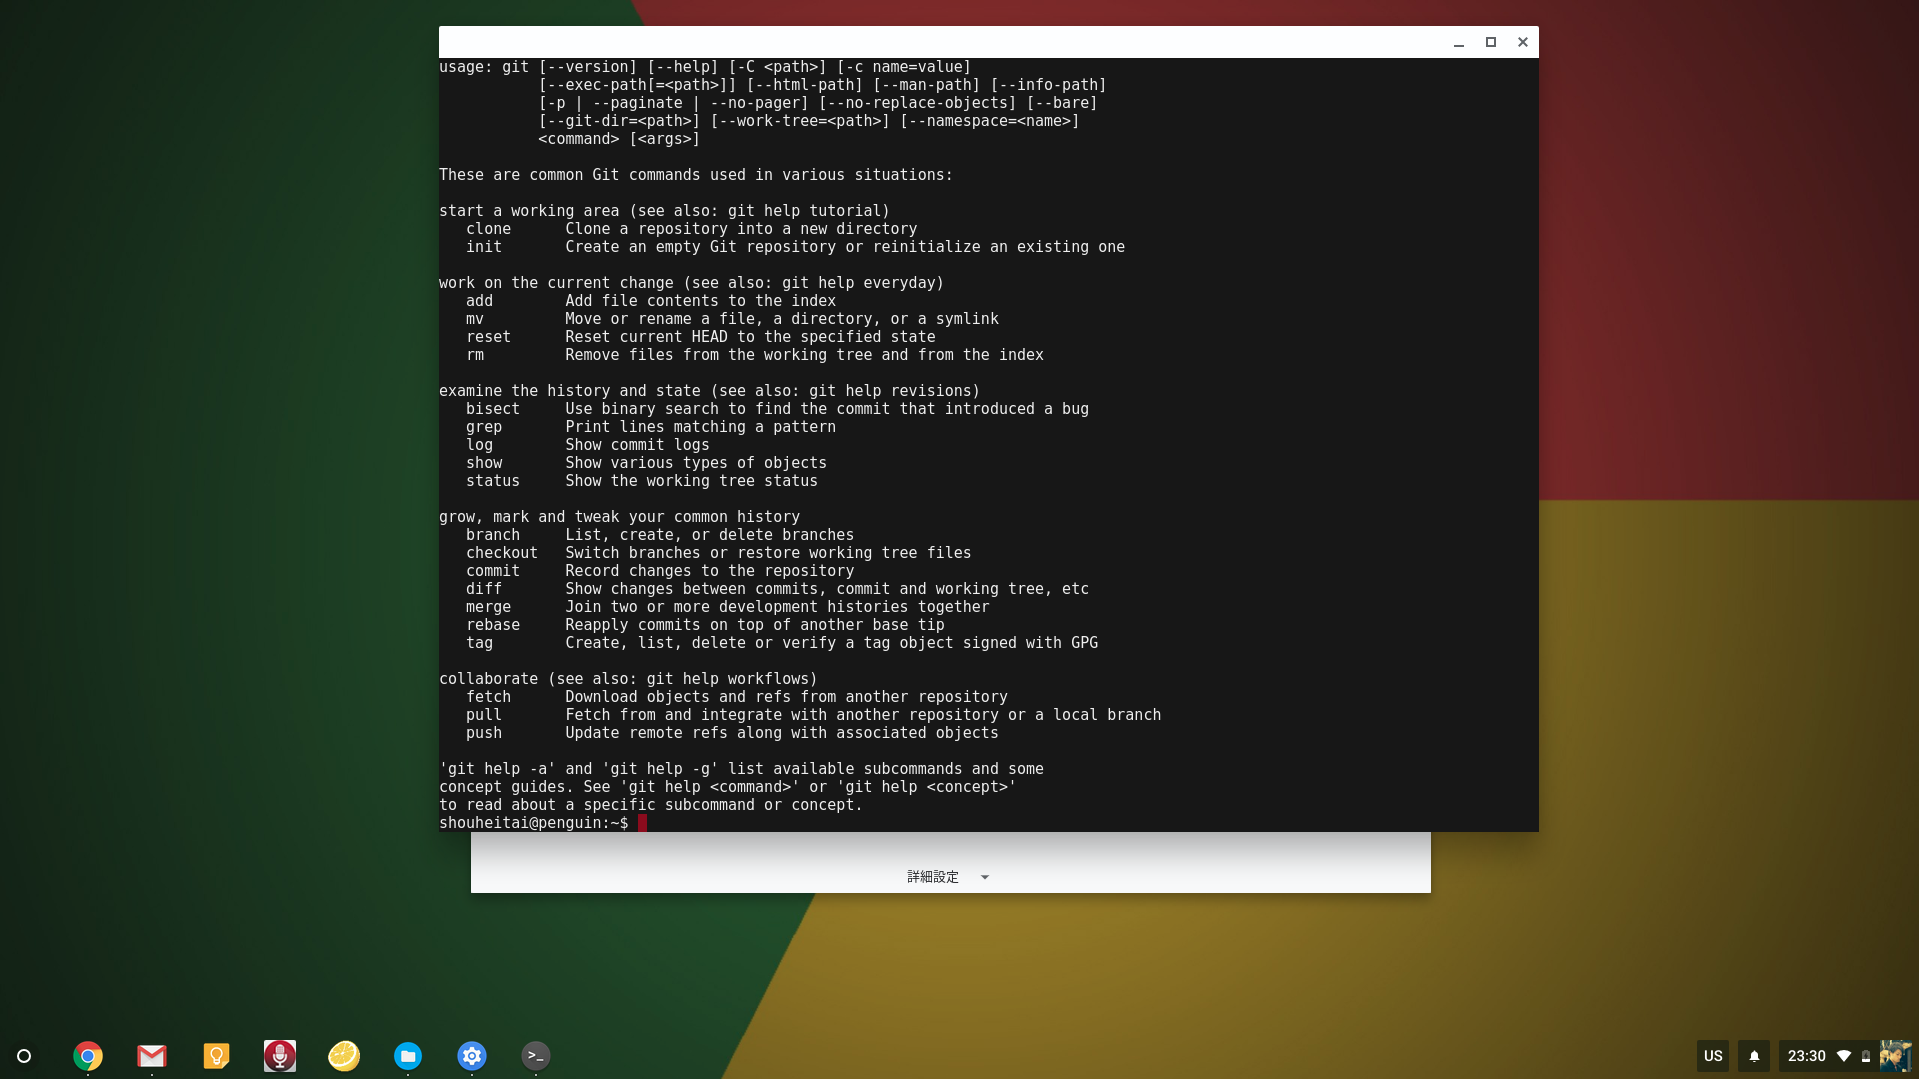Click the Wi-Fi status icon
Image resolution: width=1919 pixels, height=1079 pixels.
tap(1844, 1056)
